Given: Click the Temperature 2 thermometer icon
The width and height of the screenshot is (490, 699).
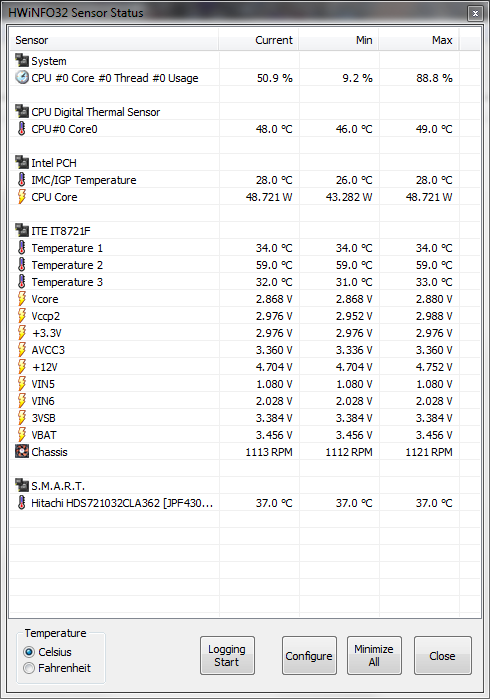Looking at the screenshot, I should [21, 264].
